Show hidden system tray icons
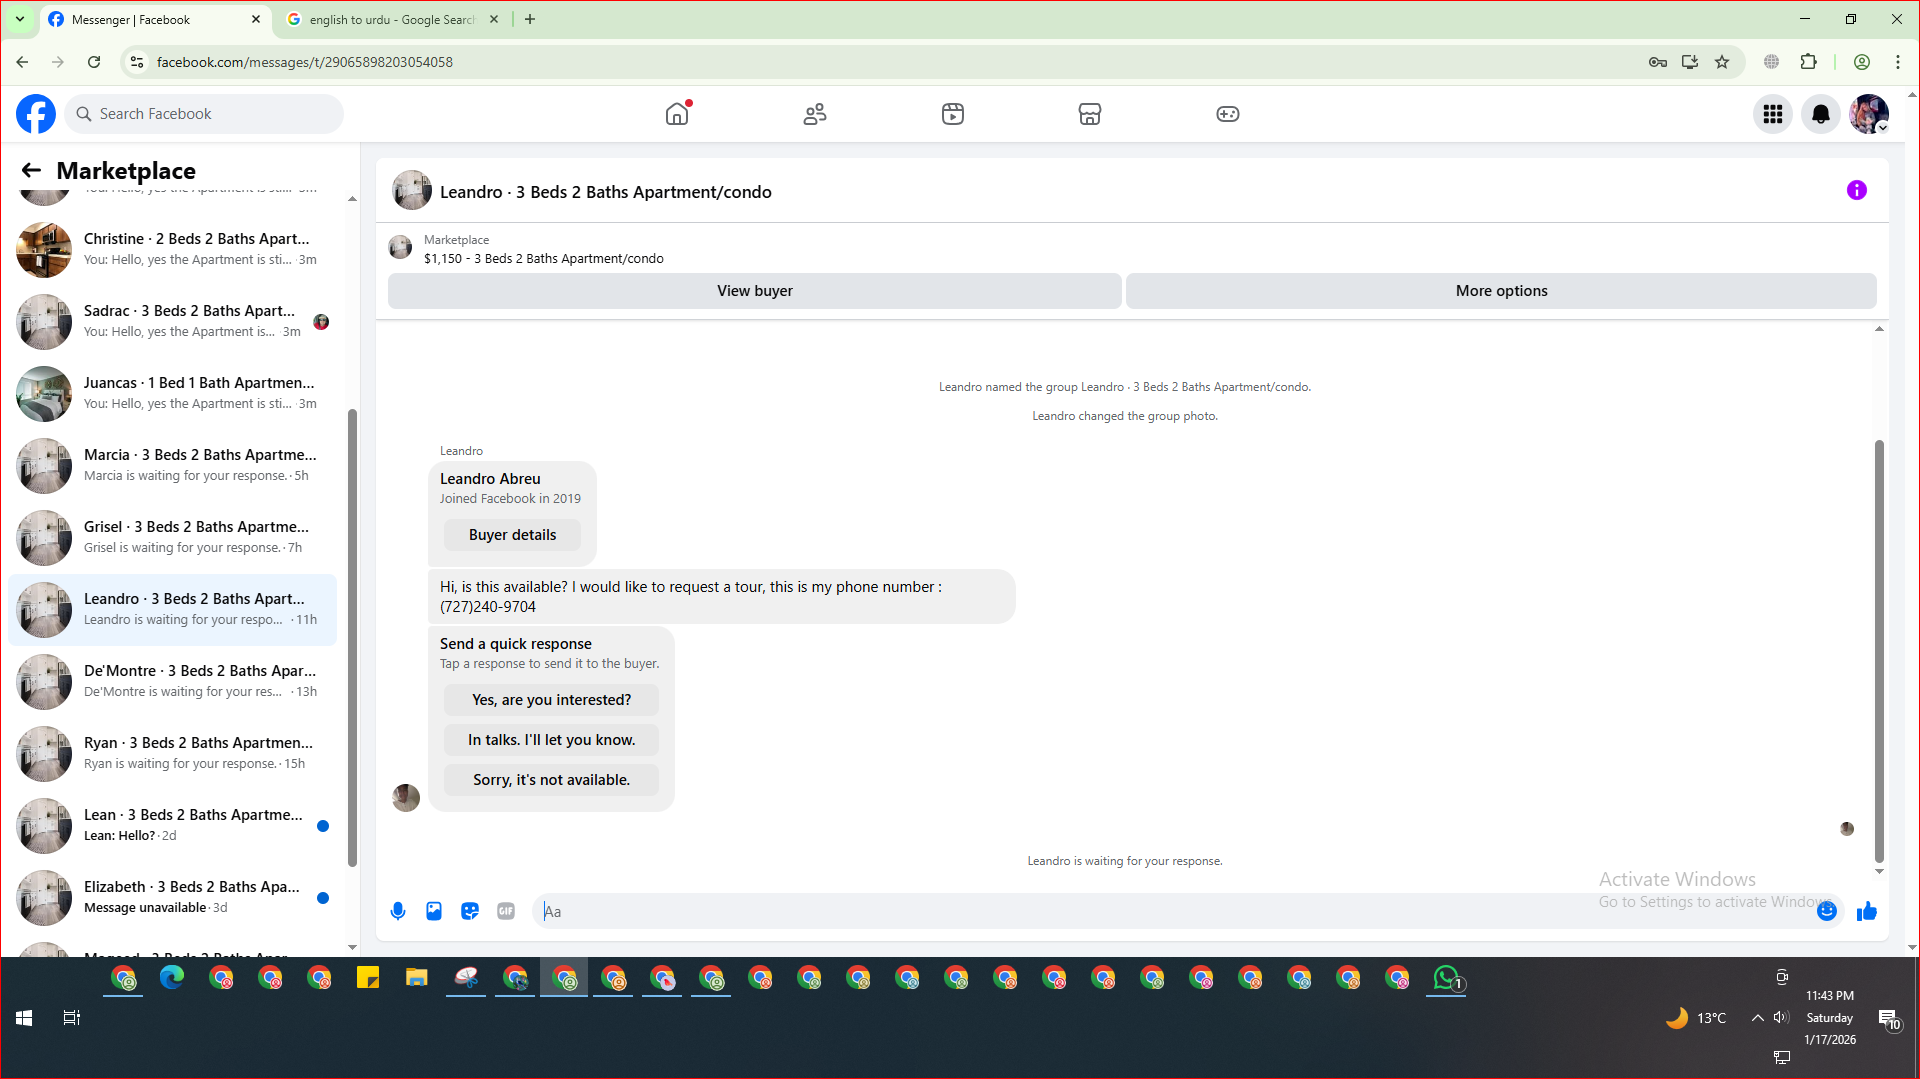The width and height of the screenshot is (1920, 1079). (1757, 1018)
